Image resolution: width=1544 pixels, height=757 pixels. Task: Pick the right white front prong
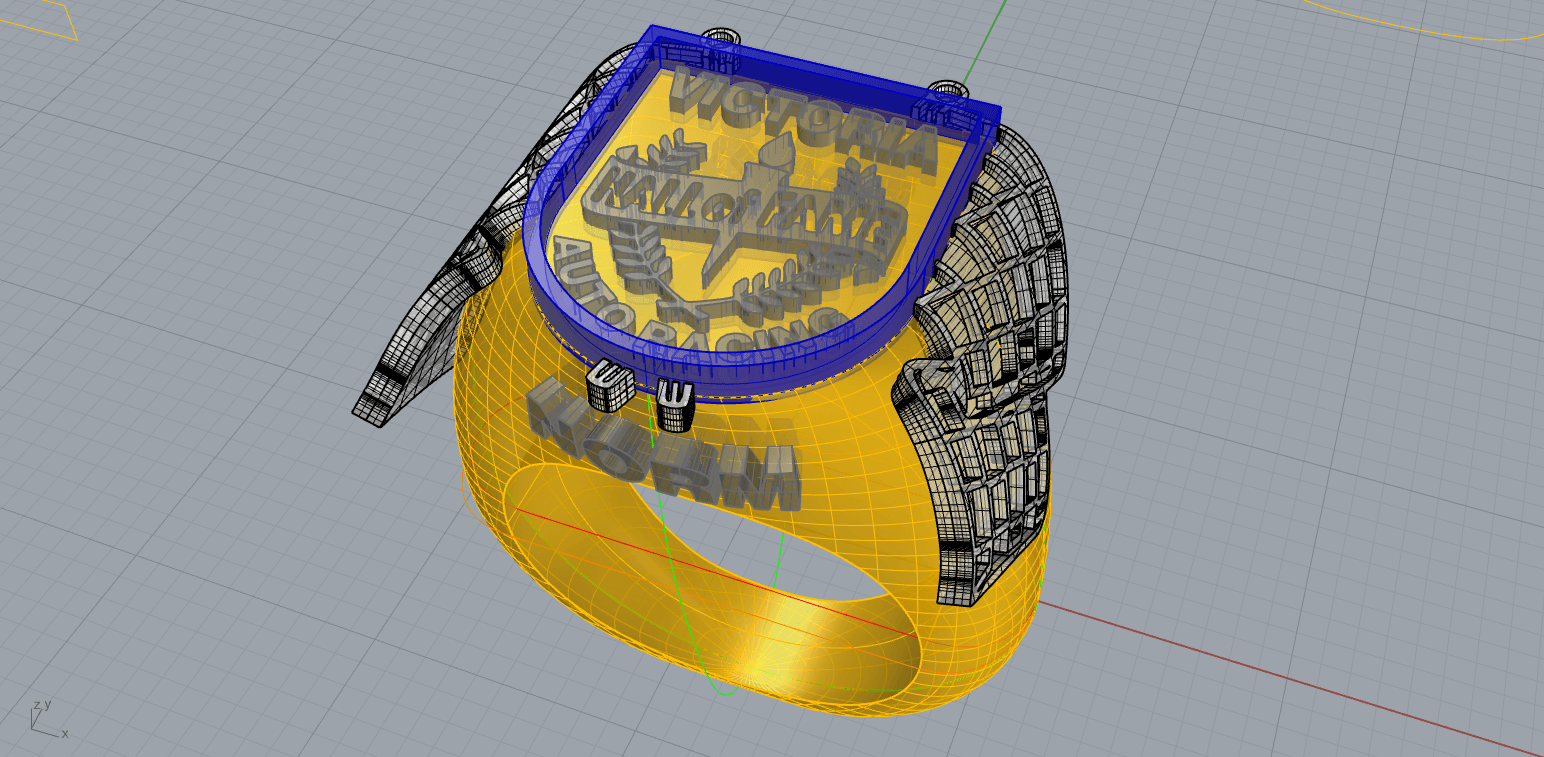pos(675,406)
